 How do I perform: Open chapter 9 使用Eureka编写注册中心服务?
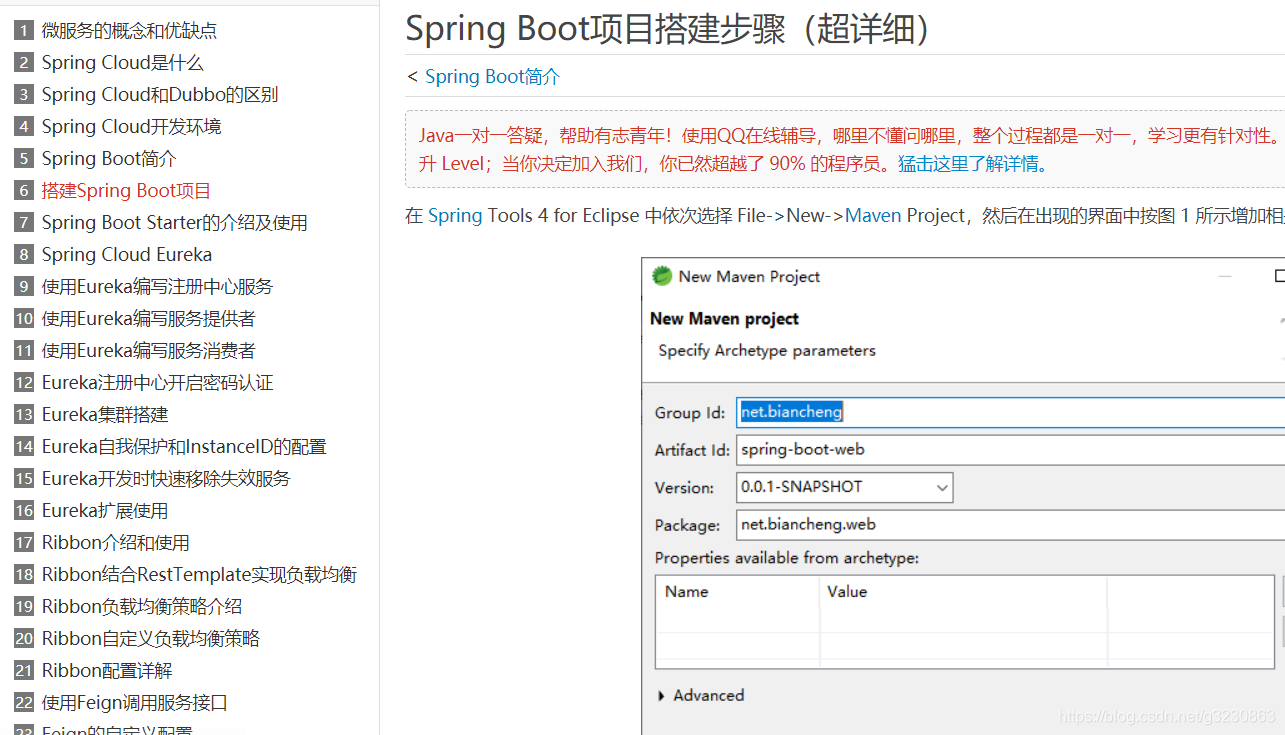(x=157, y=287)
